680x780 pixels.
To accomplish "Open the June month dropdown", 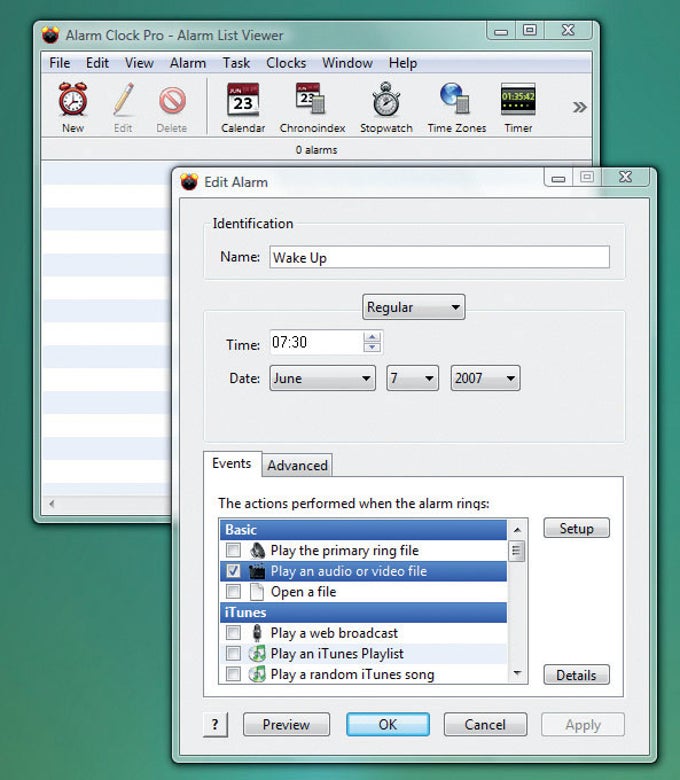I will pos(322,378).
